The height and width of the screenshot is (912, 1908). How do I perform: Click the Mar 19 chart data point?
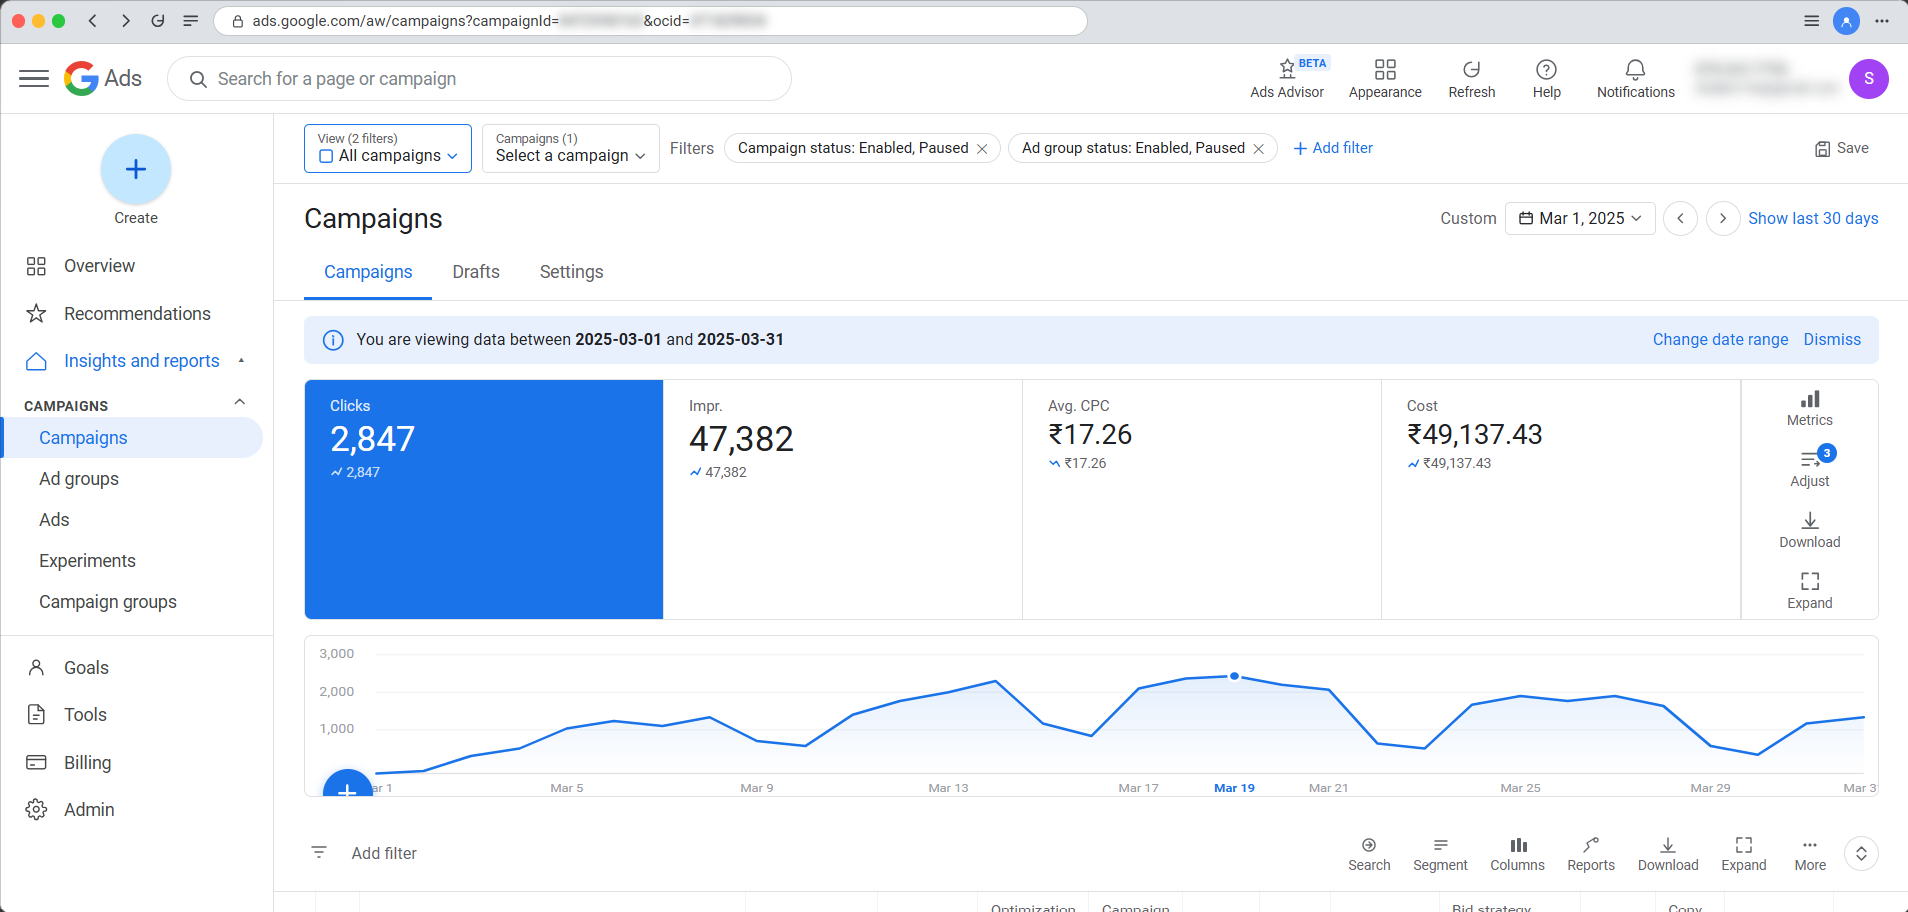[1235, 676]
